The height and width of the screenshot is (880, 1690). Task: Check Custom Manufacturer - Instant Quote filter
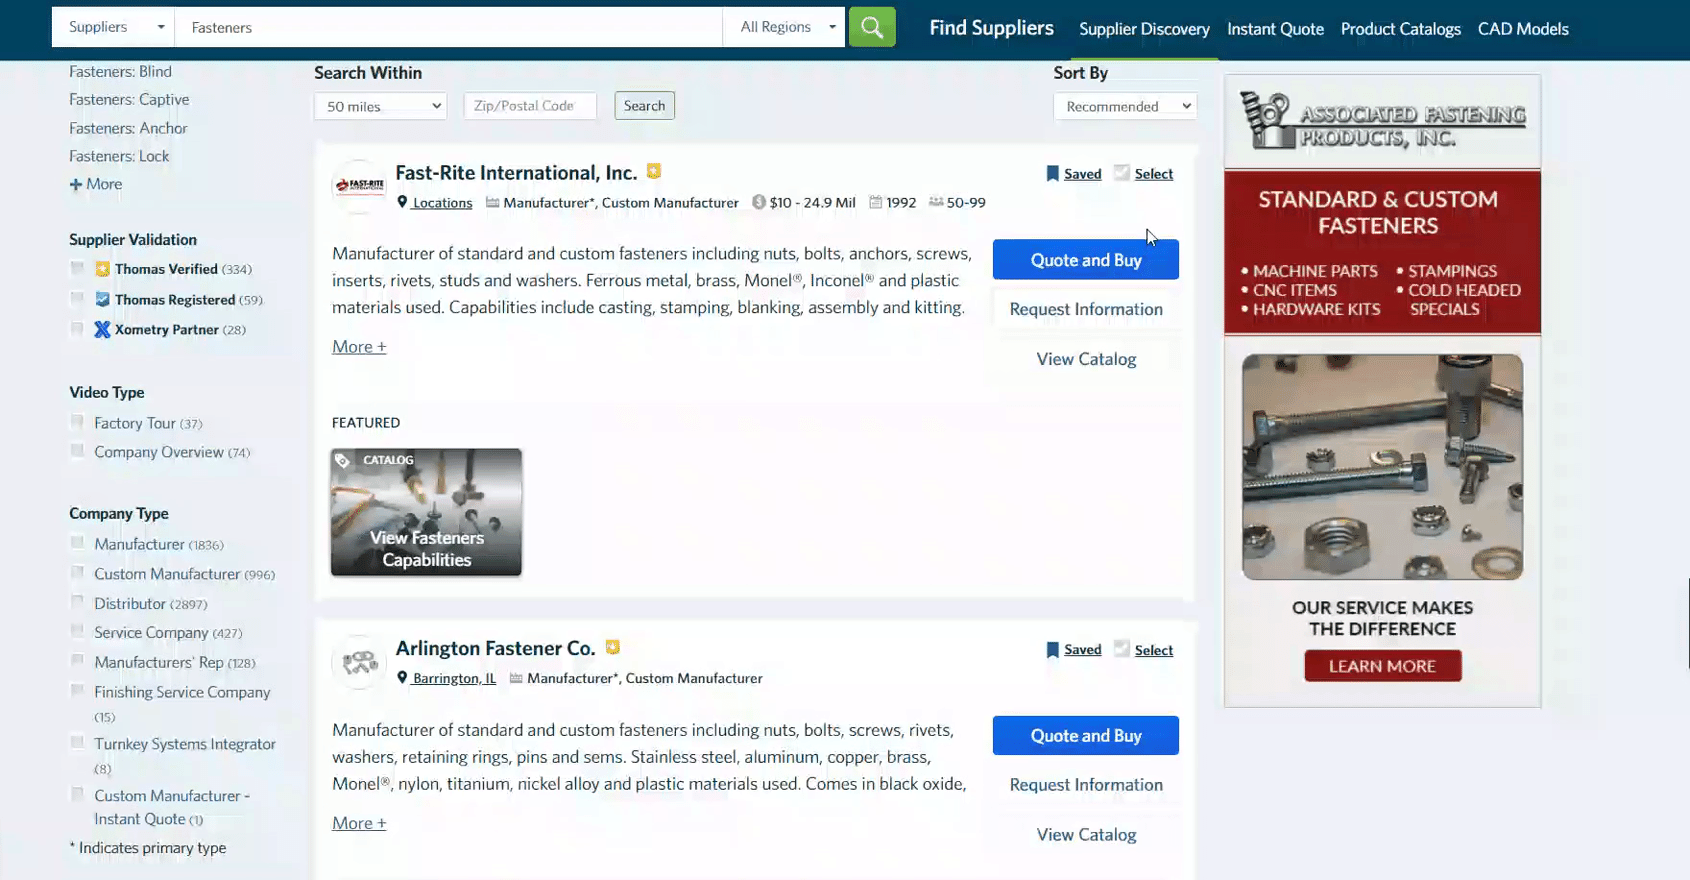pyautogui.click(x=77, y=795)
